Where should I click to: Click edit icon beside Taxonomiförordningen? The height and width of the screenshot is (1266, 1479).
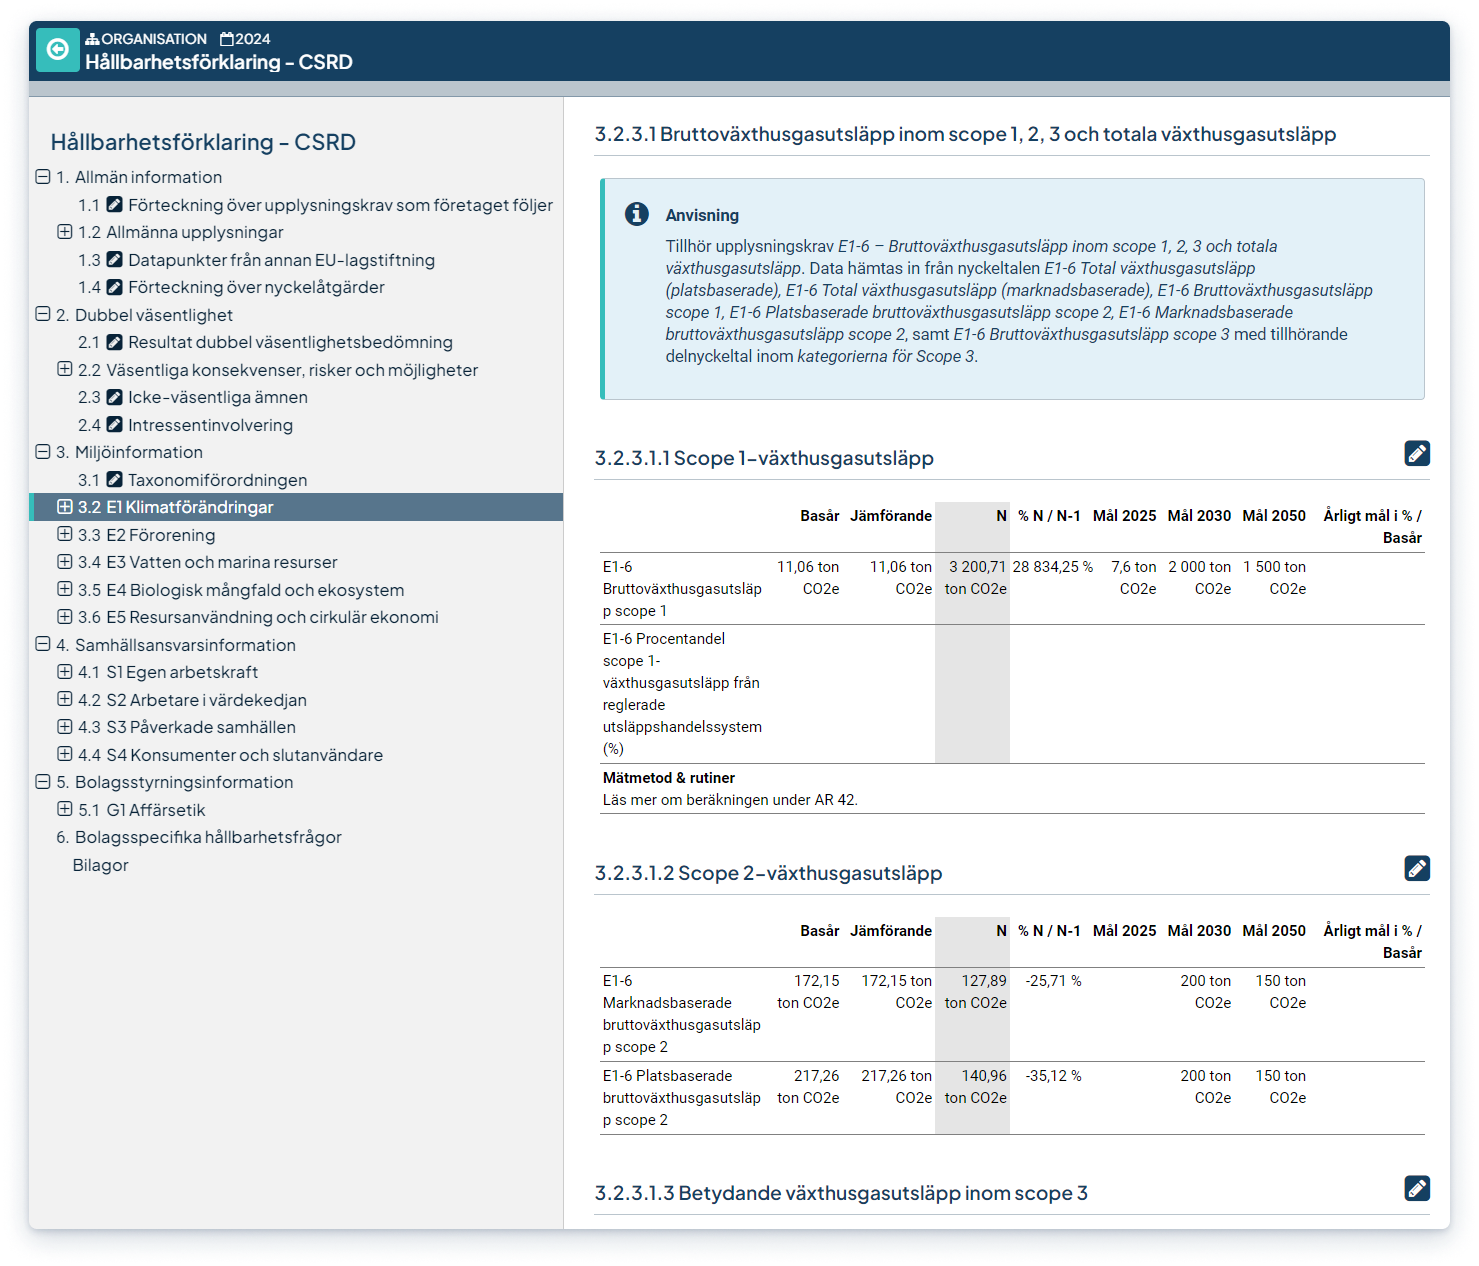point(115,480)
